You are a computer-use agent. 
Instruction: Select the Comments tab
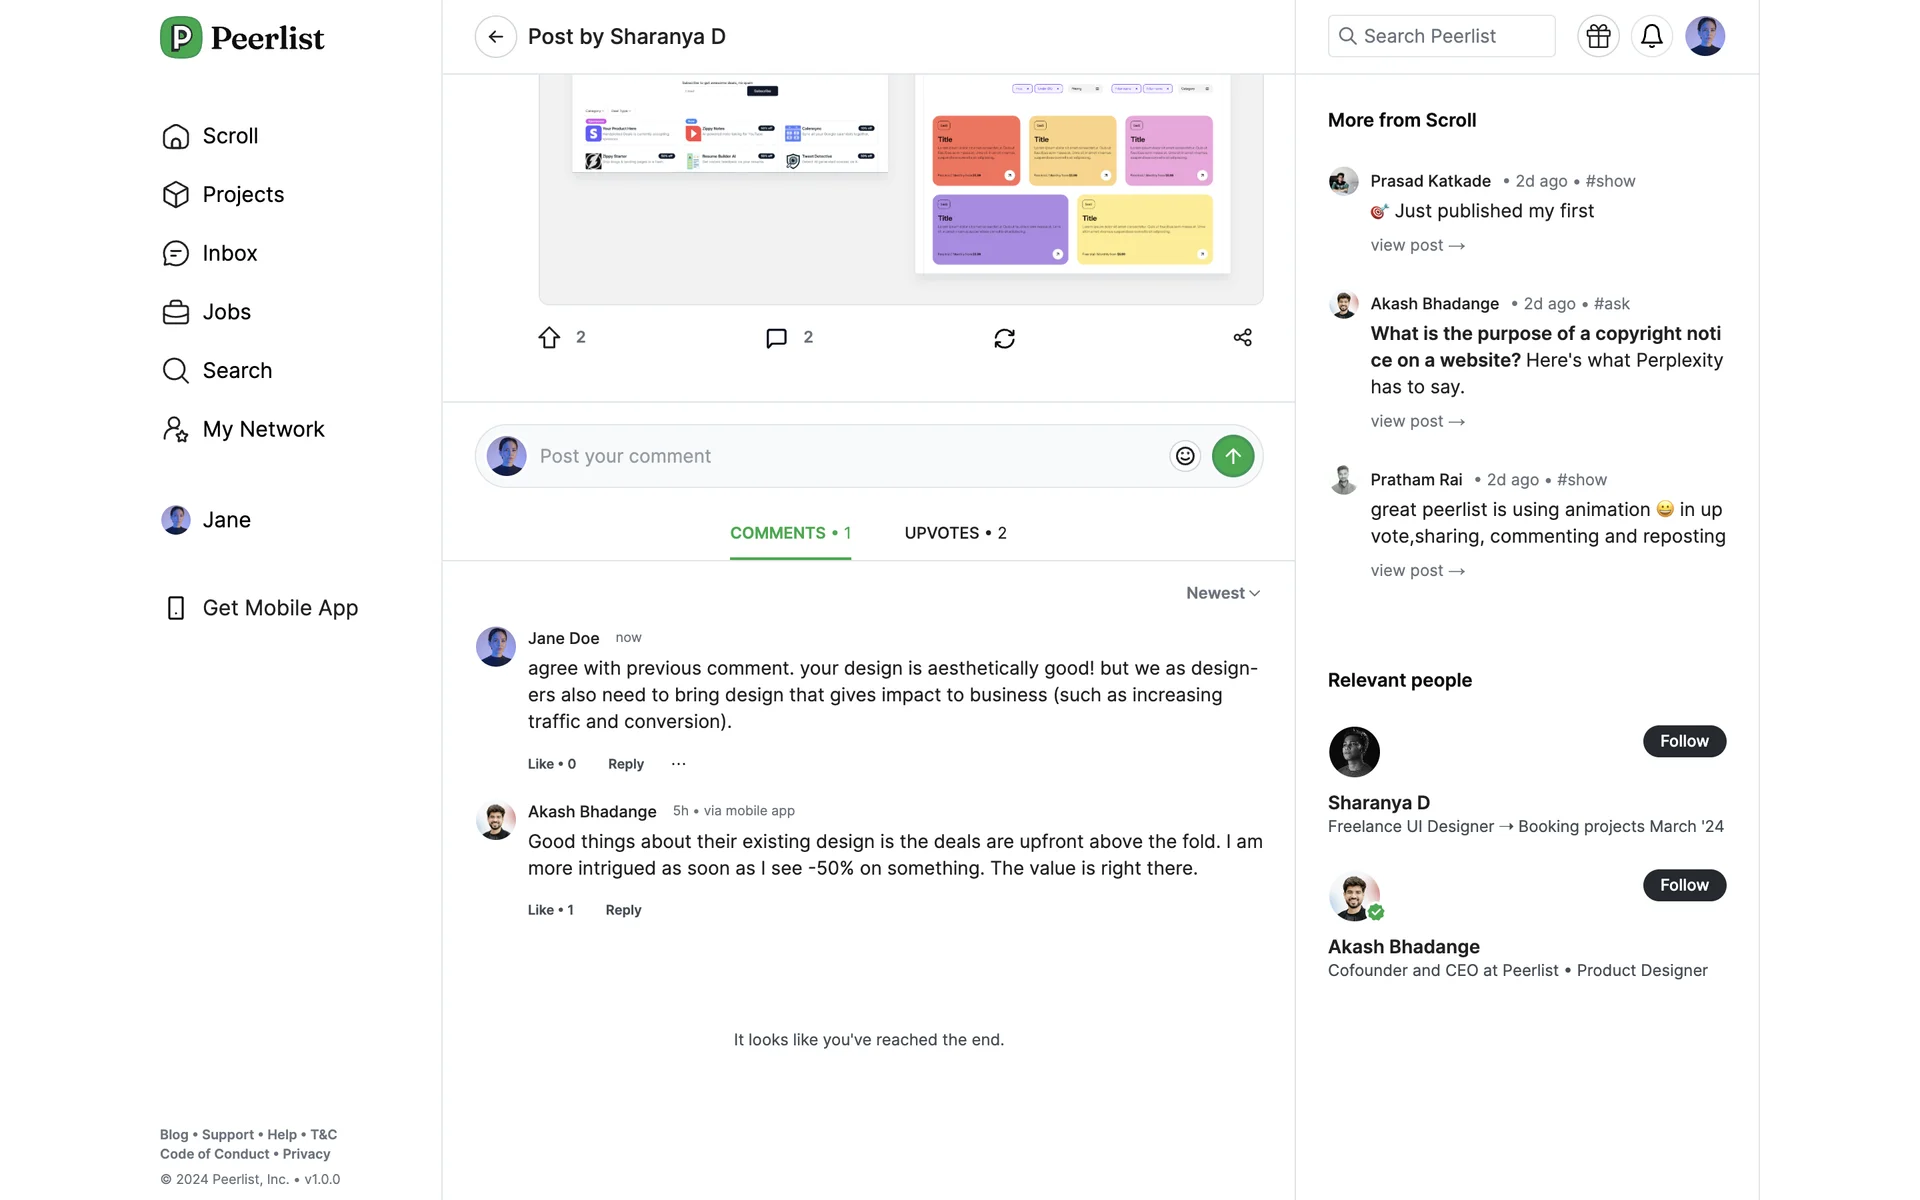click(790, 533)
